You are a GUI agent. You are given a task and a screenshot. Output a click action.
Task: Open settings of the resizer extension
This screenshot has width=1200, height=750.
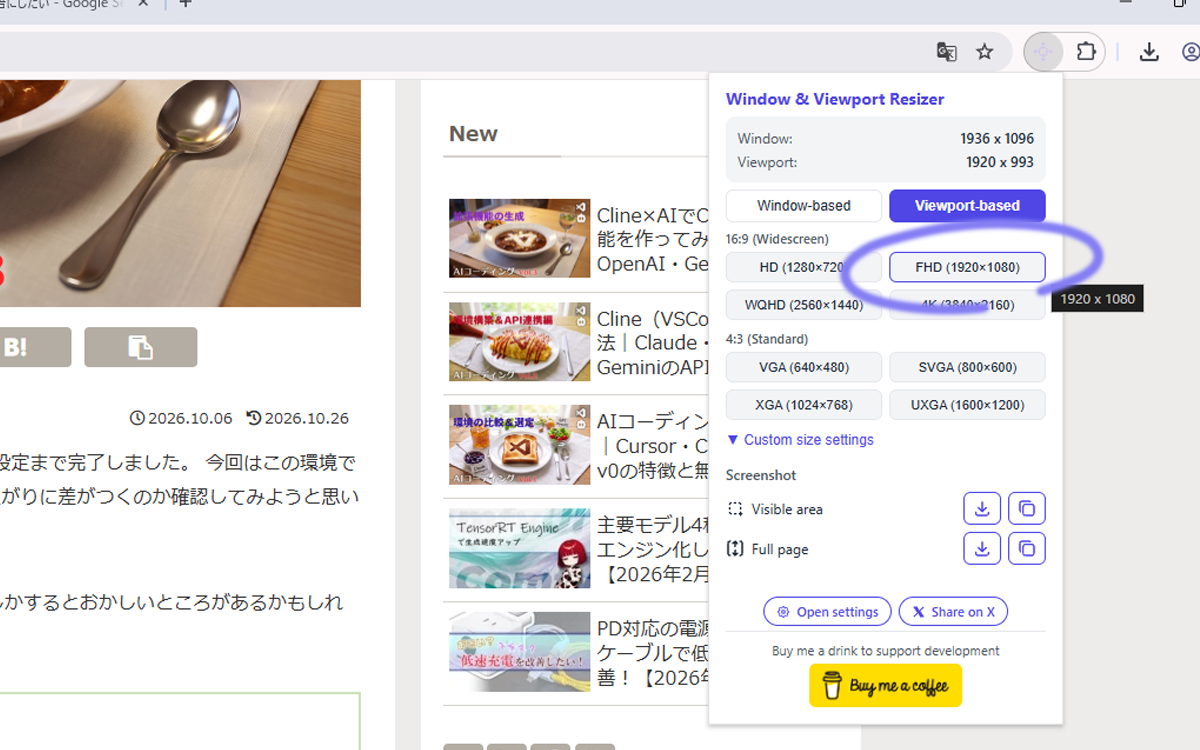[827, 612]
